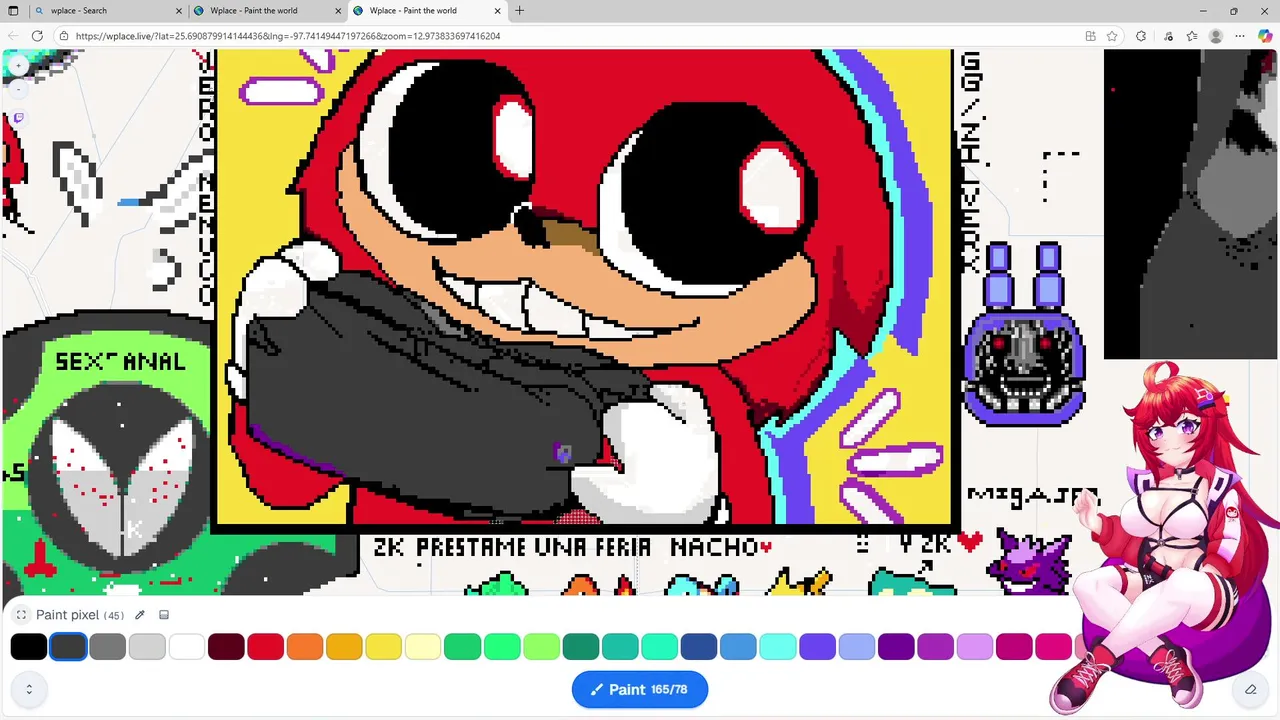
Task: Go back to previous page
Action: (13, 36)
